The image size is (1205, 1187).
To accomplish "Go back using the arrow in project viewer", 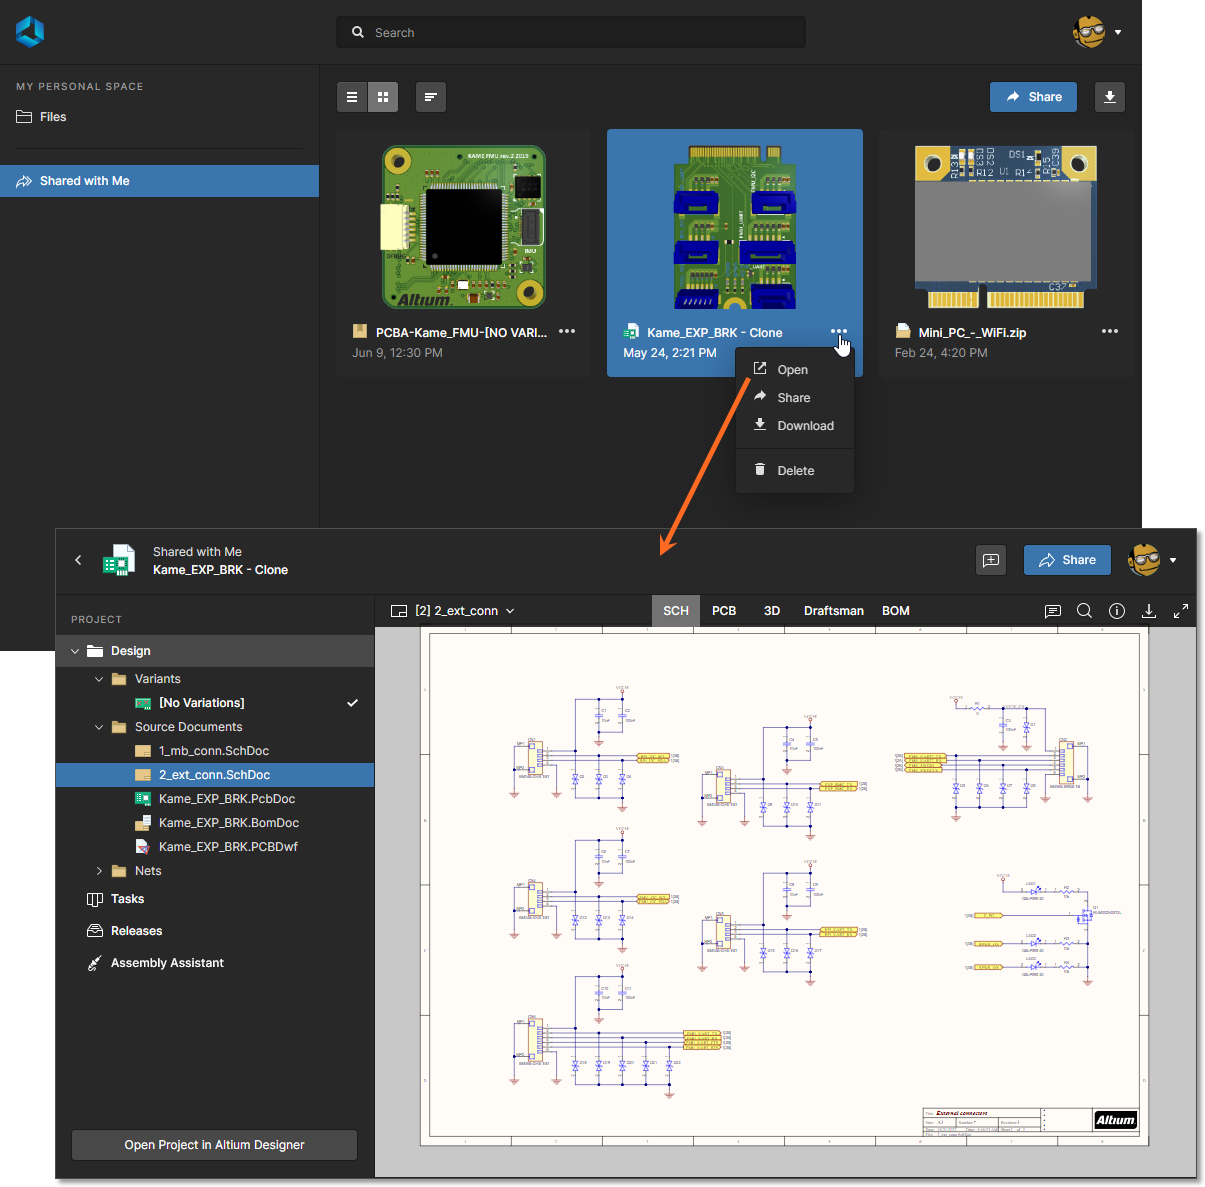I will [x=78, y=560].
